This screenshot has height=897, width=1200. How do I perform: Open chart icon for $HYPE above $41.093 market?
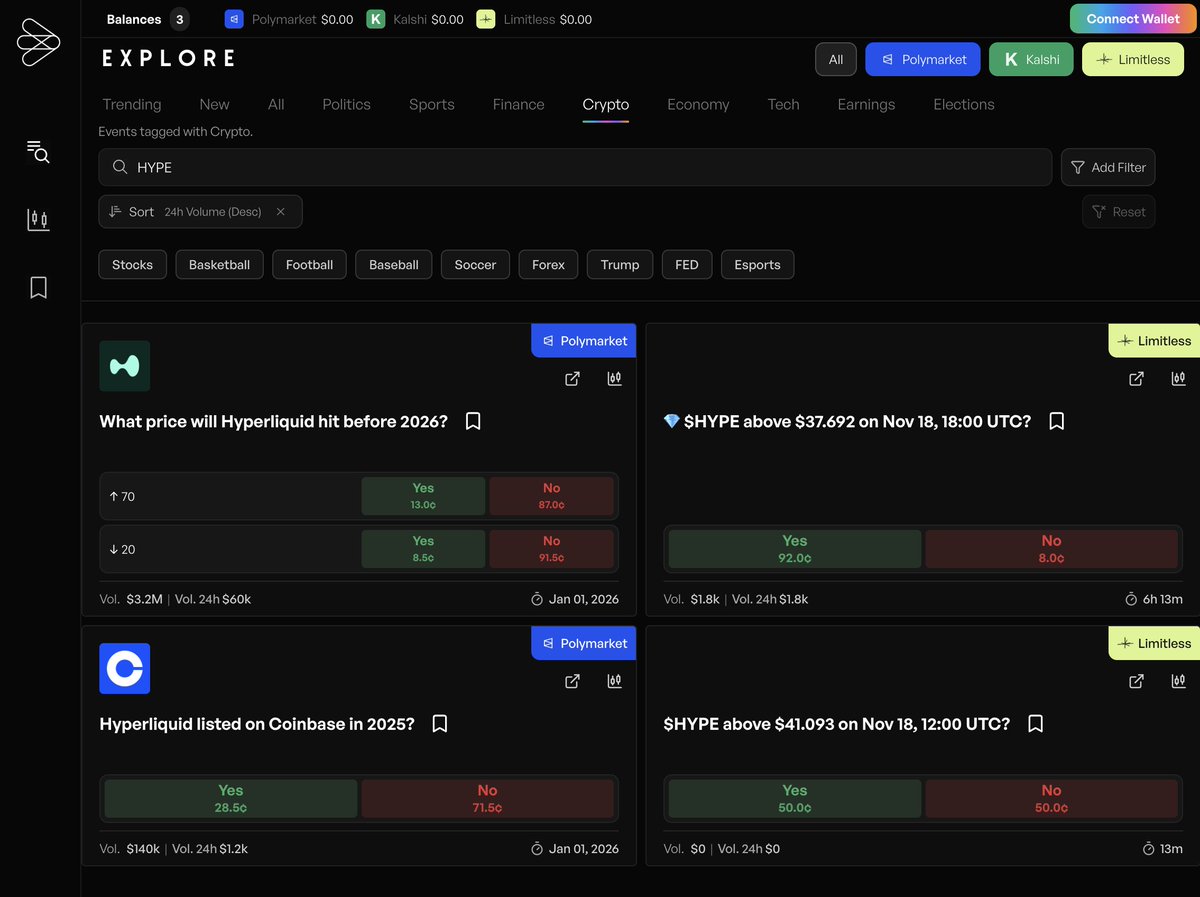[x=1178, y=681]
